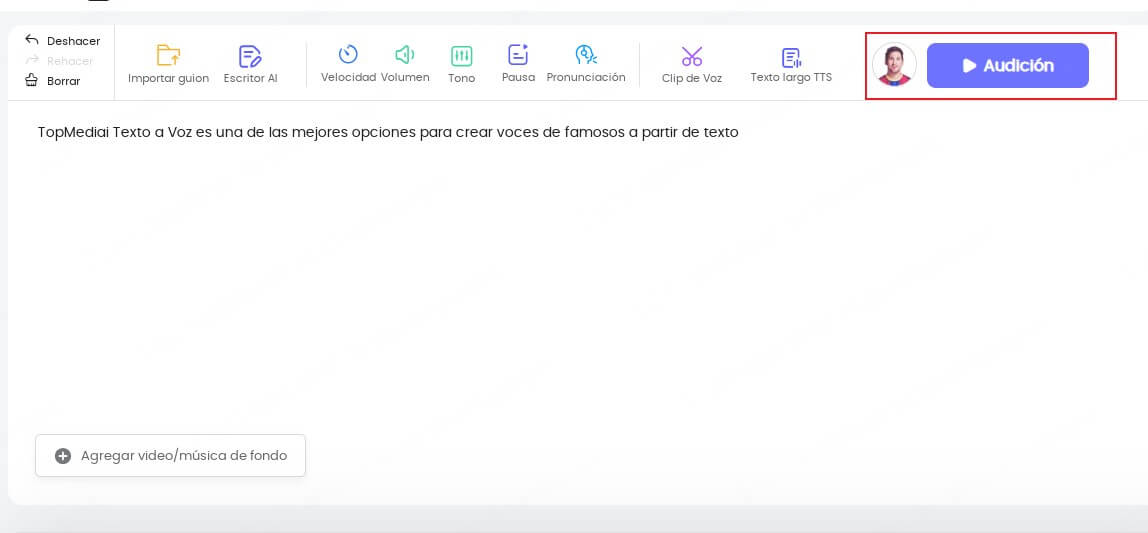Open Texto largo TTS option
The width and height of the screenshot is (1148, 533).
click(x=791, y=64)
